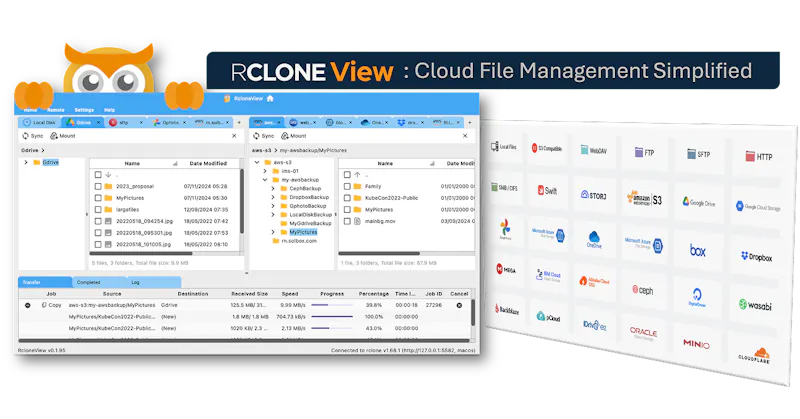This screenshot has width=800, height=419.
Task: Click Sync in the aws-s3 pane
Action: (x=264, y=136)
